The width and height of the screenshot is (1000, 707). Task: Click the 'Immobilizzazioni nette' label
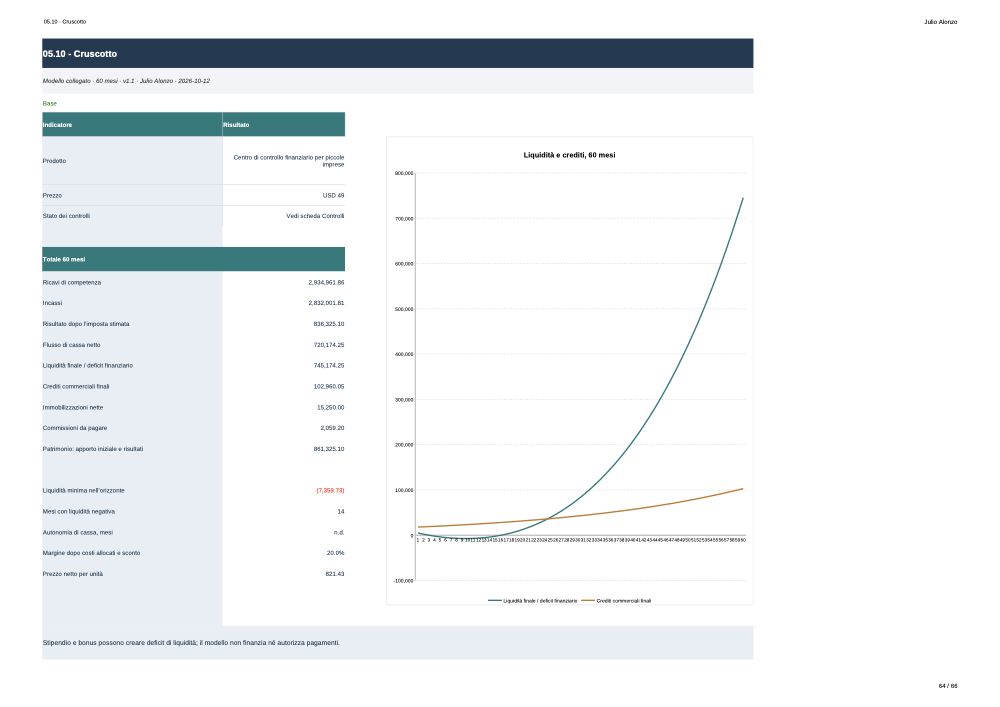73,407
